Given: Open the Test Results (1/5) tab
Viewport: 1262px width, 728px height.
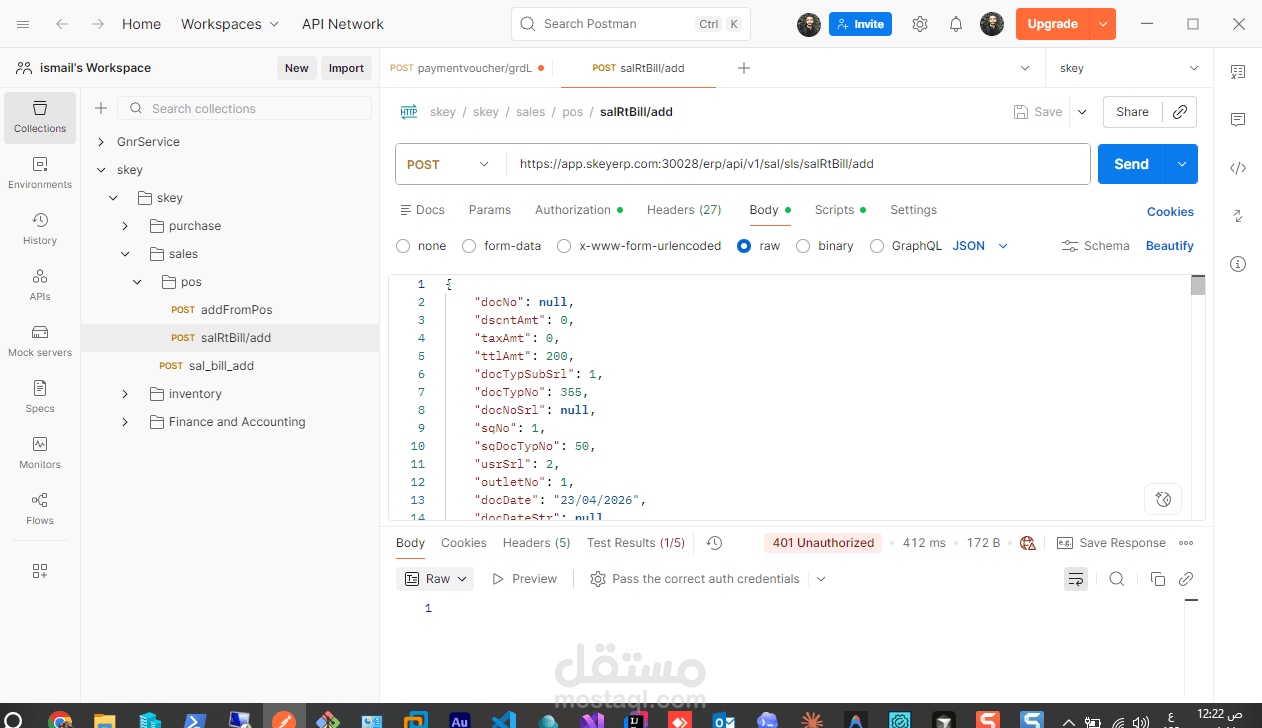Looking at the screenshot, I should pos(636,543).
